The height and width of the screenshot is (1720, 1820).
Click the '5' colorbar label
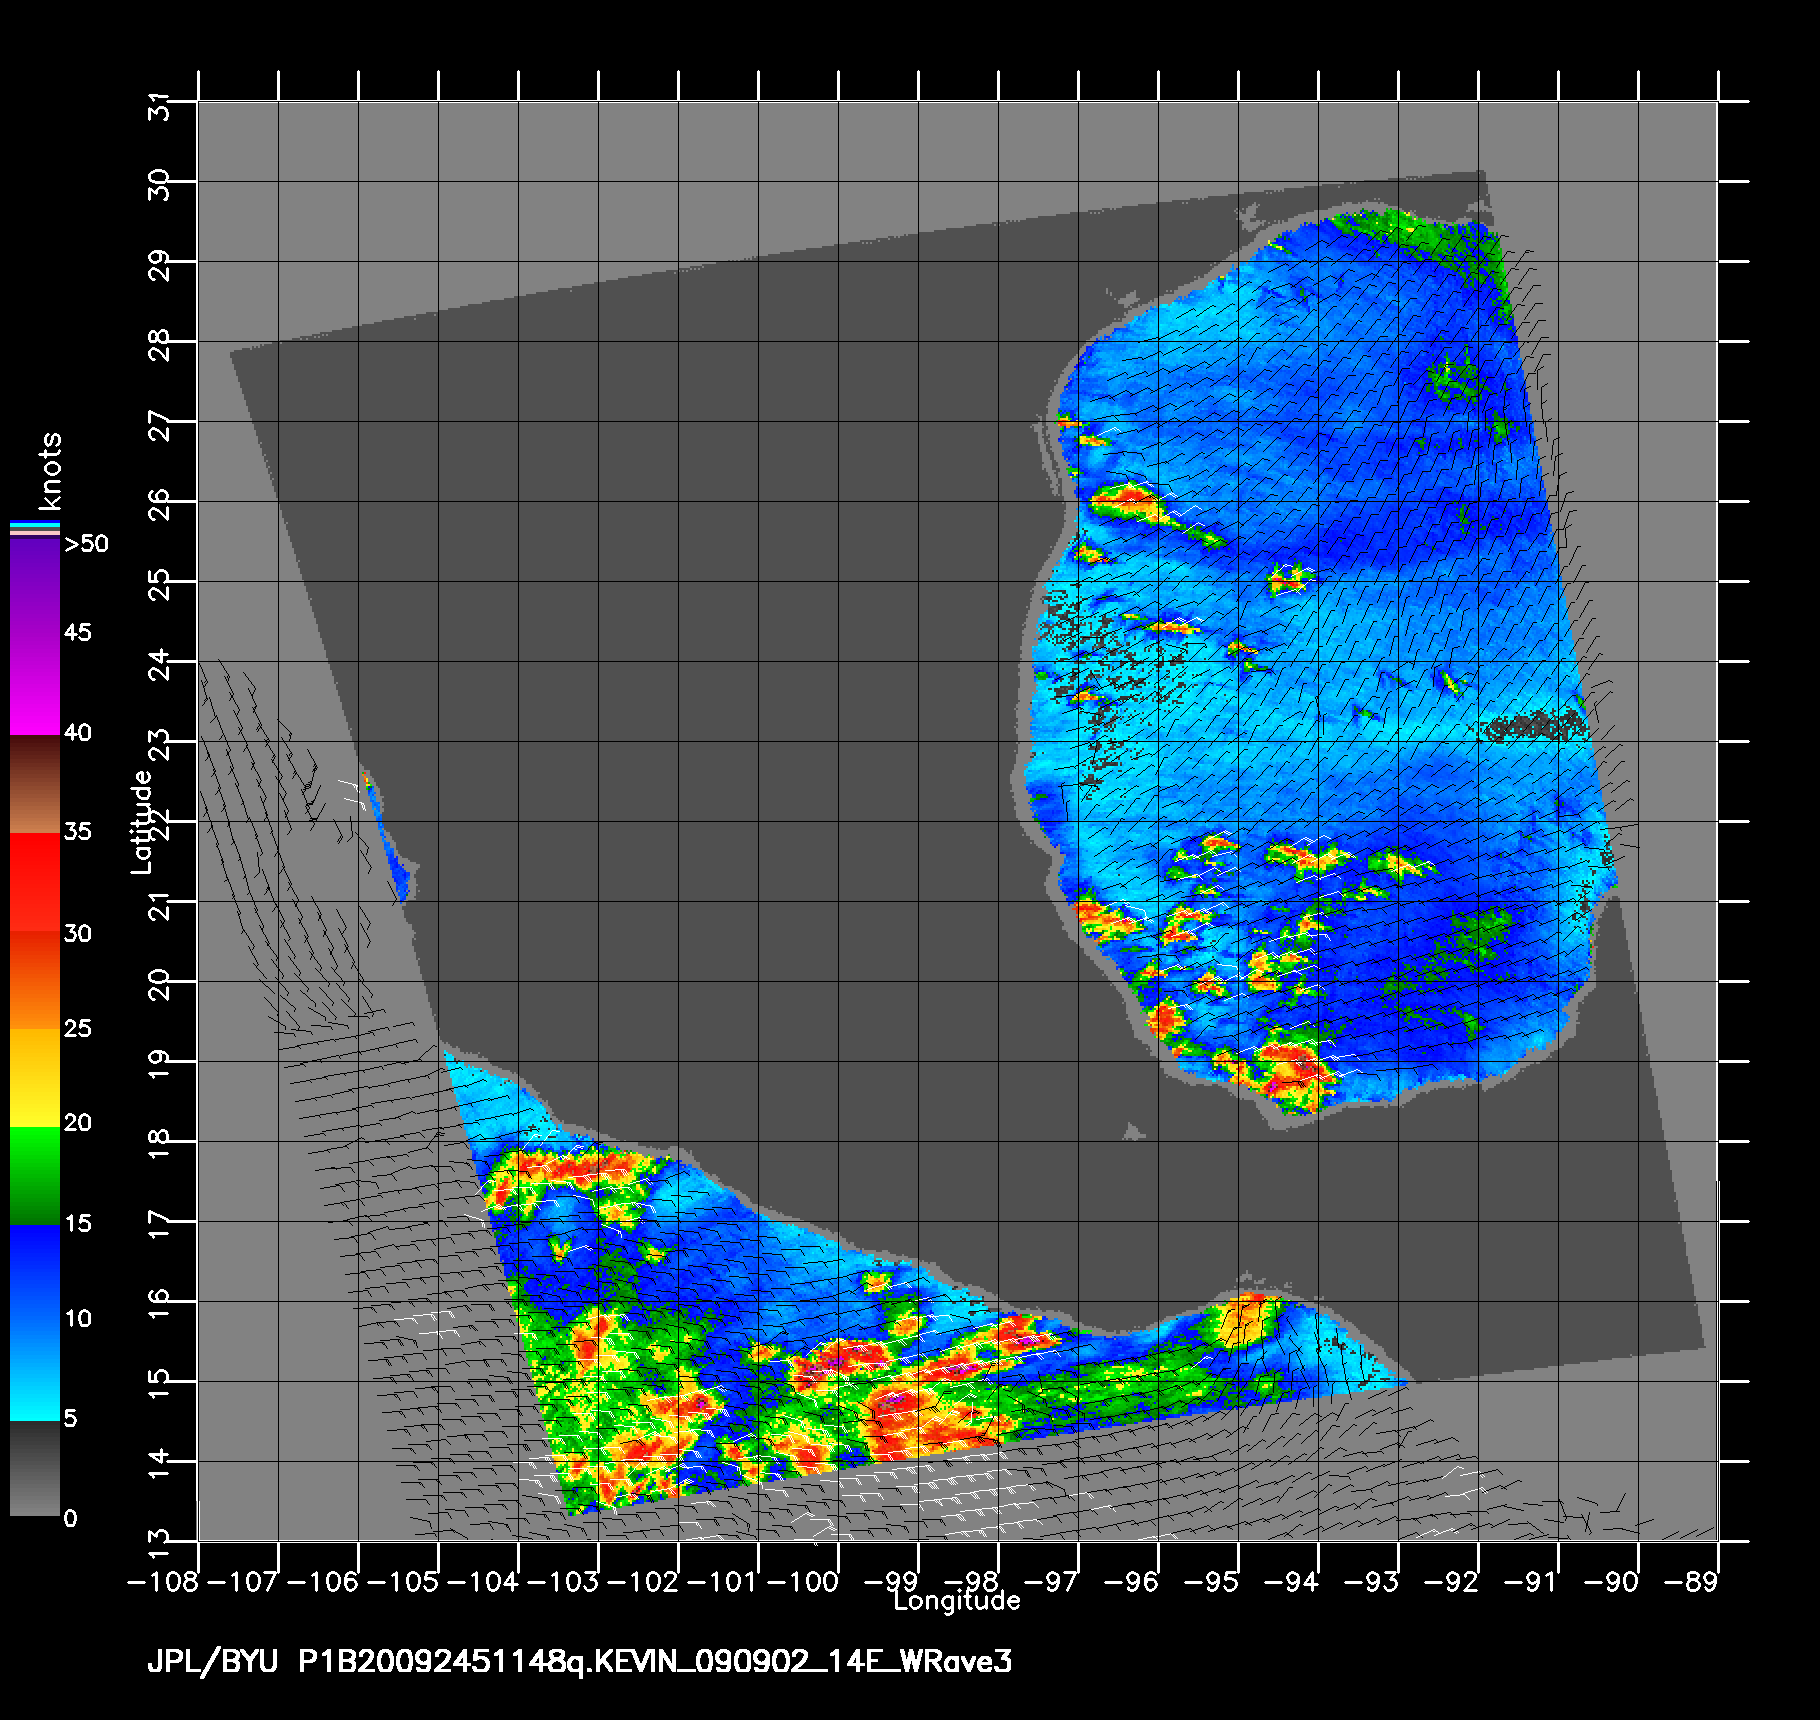(70, 1419)
